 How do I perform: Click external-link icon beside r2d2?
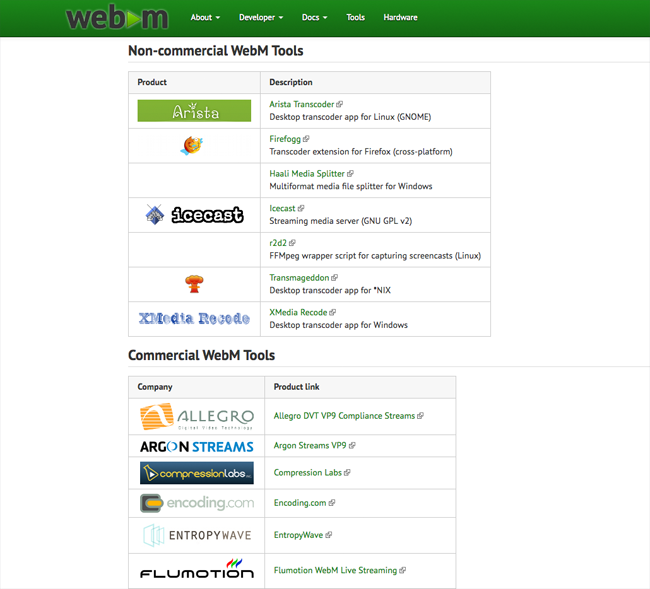tap(292, 243)
